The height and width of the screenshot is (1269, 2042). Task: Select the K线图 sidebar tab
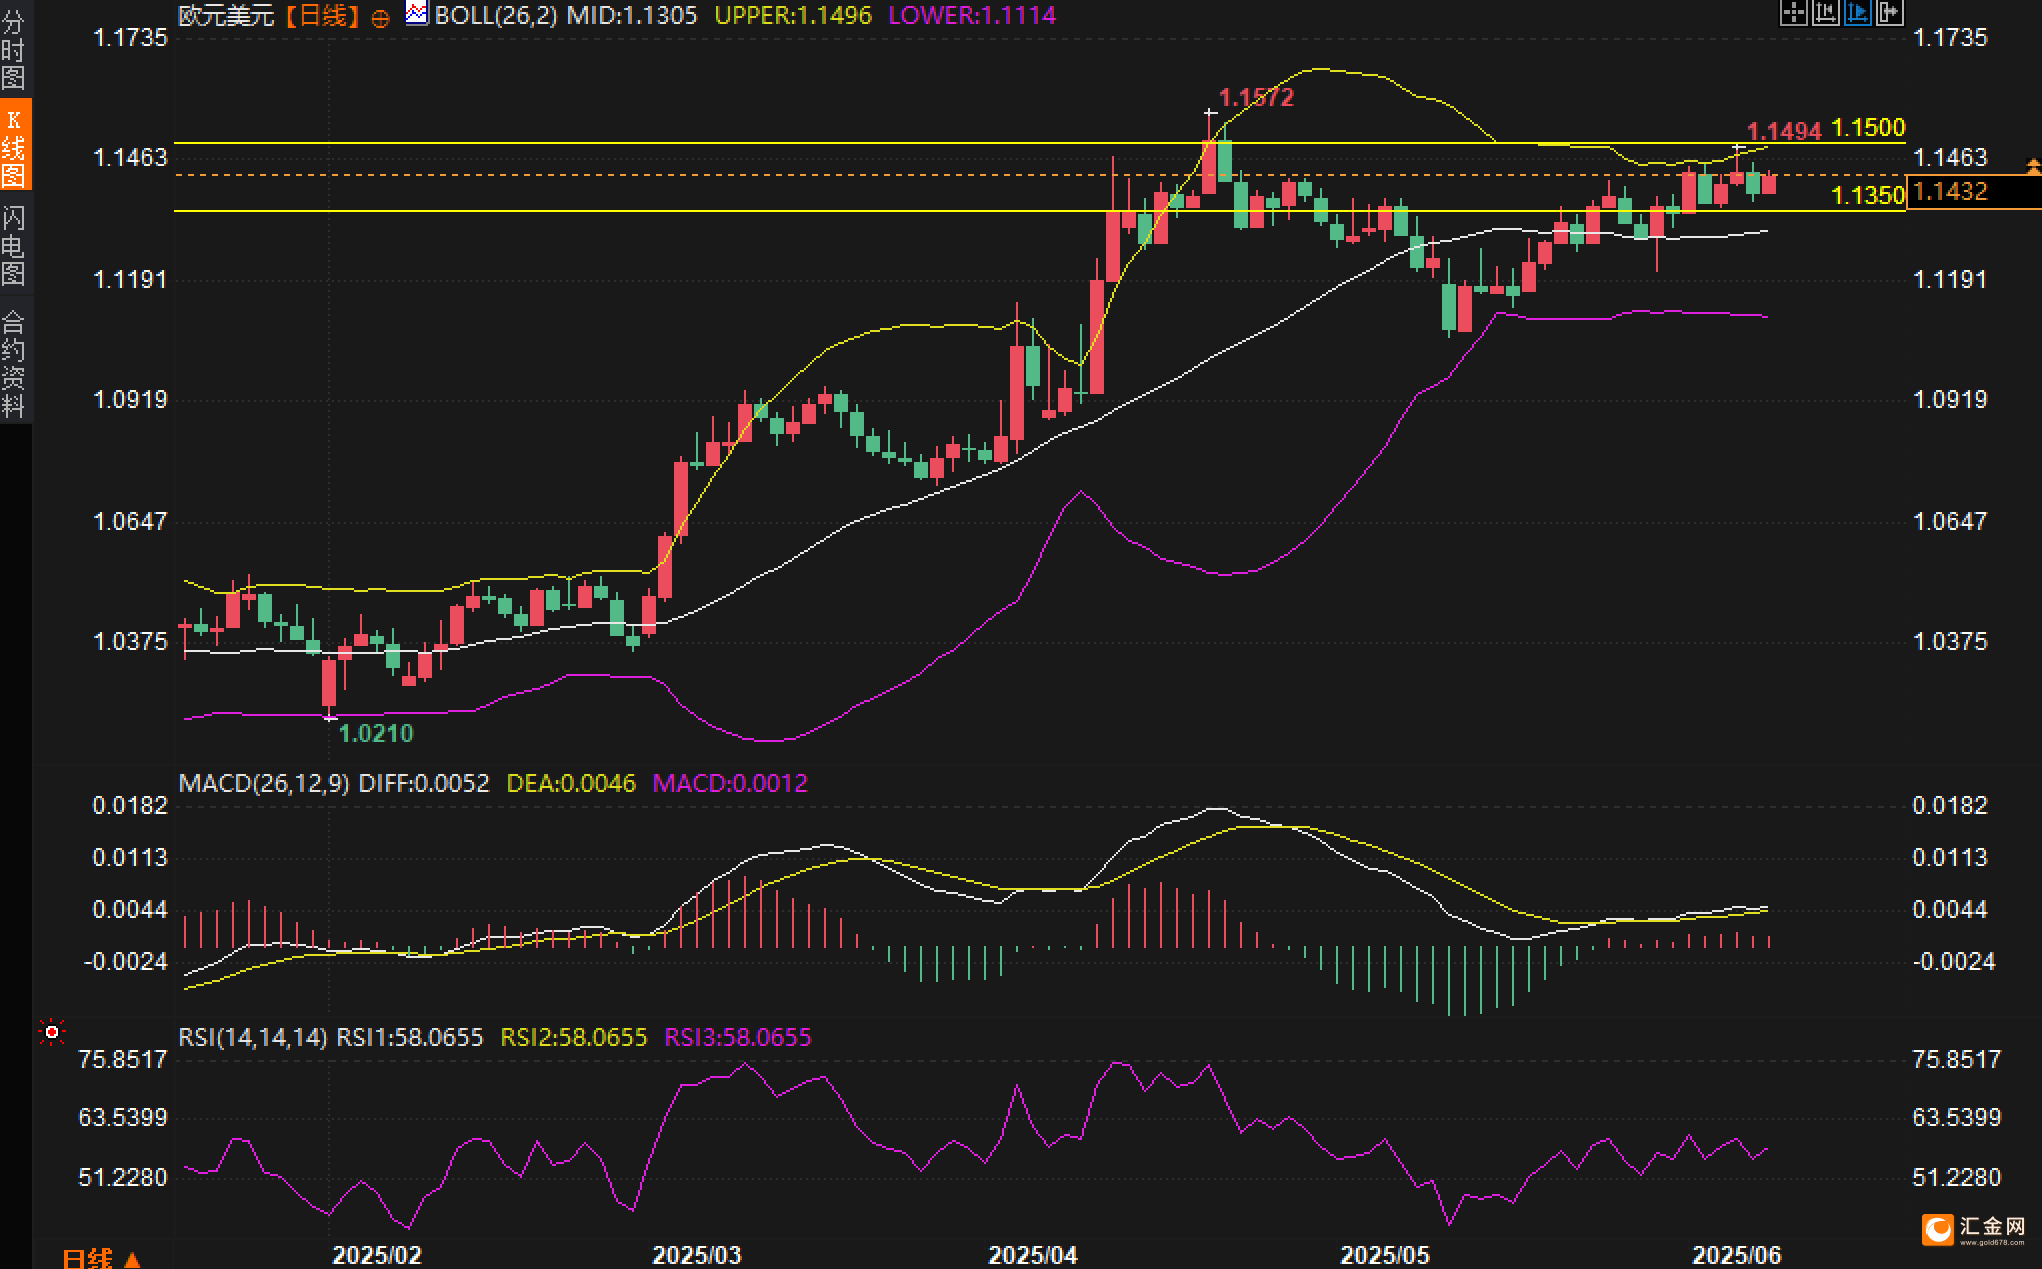[x=14, y=146]
